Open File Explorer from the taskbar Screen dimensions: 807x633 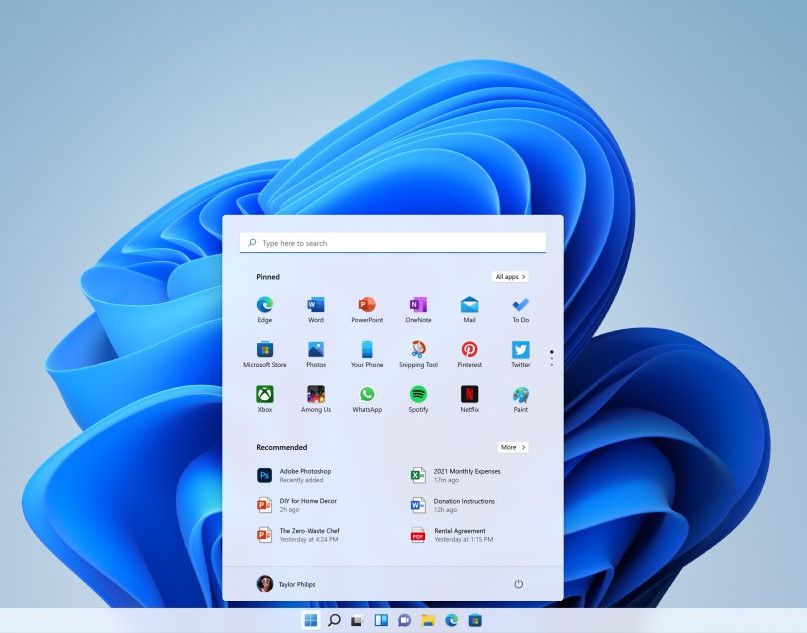tap(428, 620)
